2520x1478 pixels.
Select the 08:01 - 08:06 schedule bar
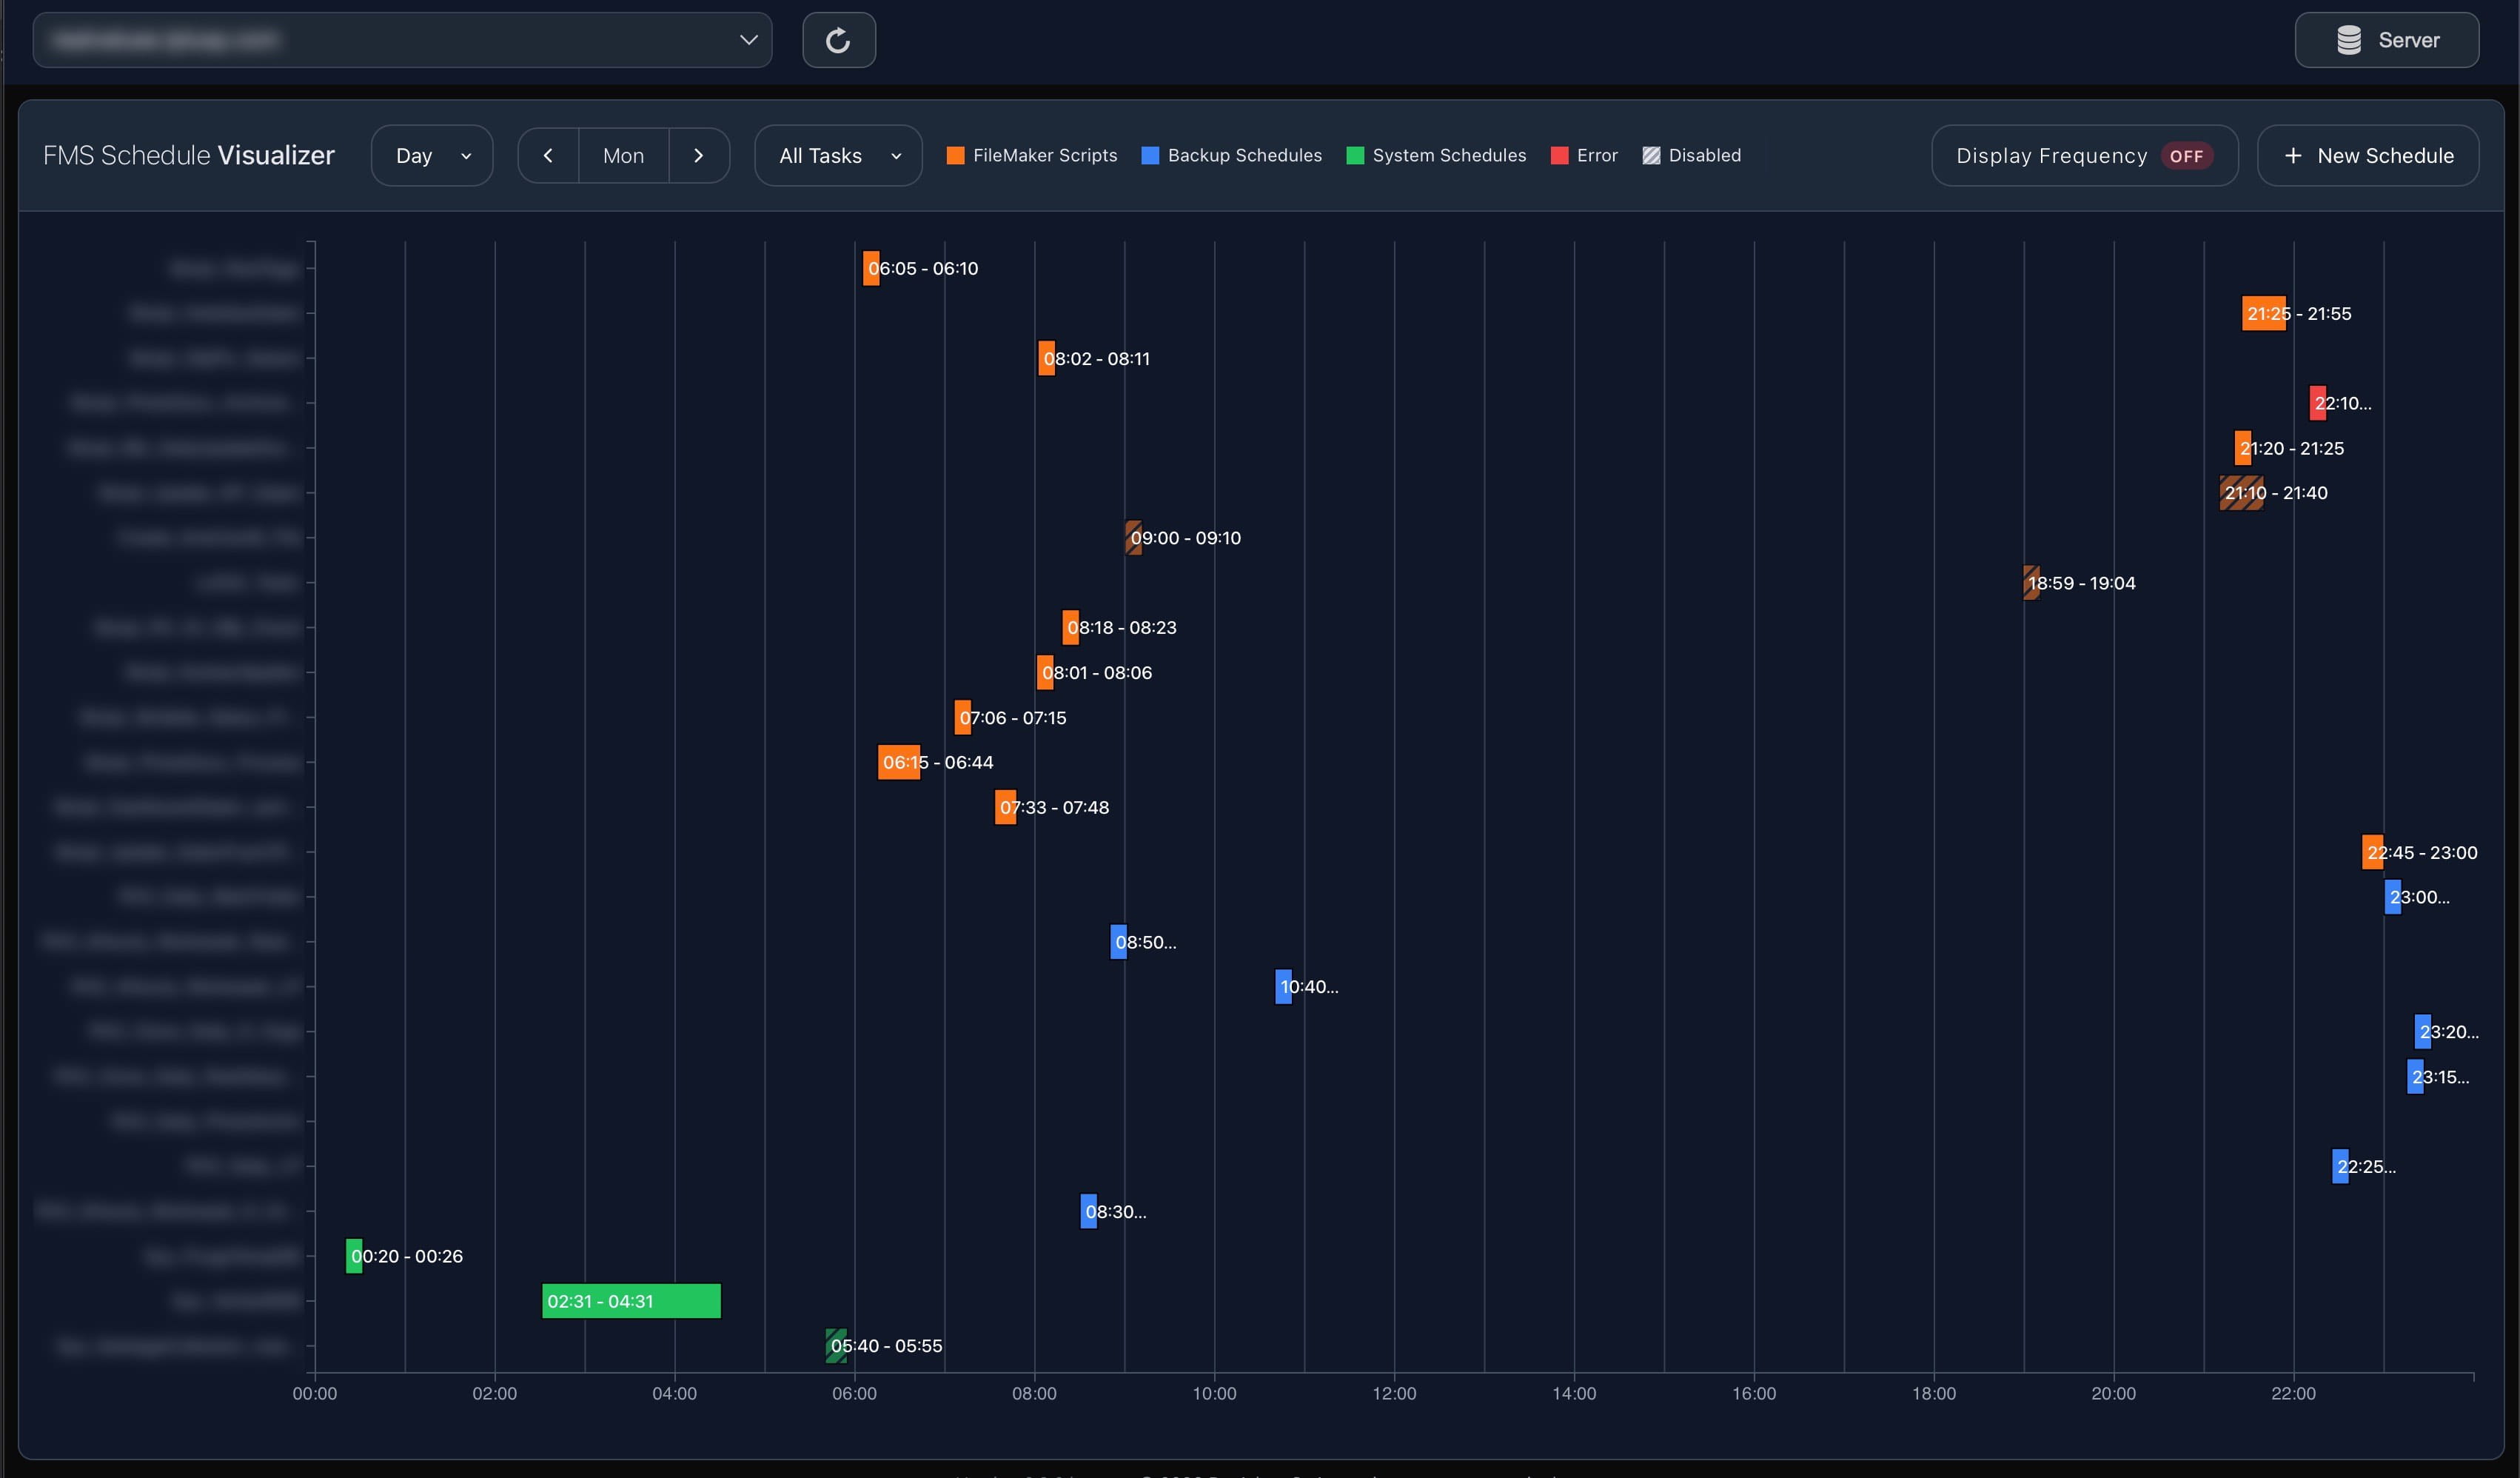tap(1045, 672)
